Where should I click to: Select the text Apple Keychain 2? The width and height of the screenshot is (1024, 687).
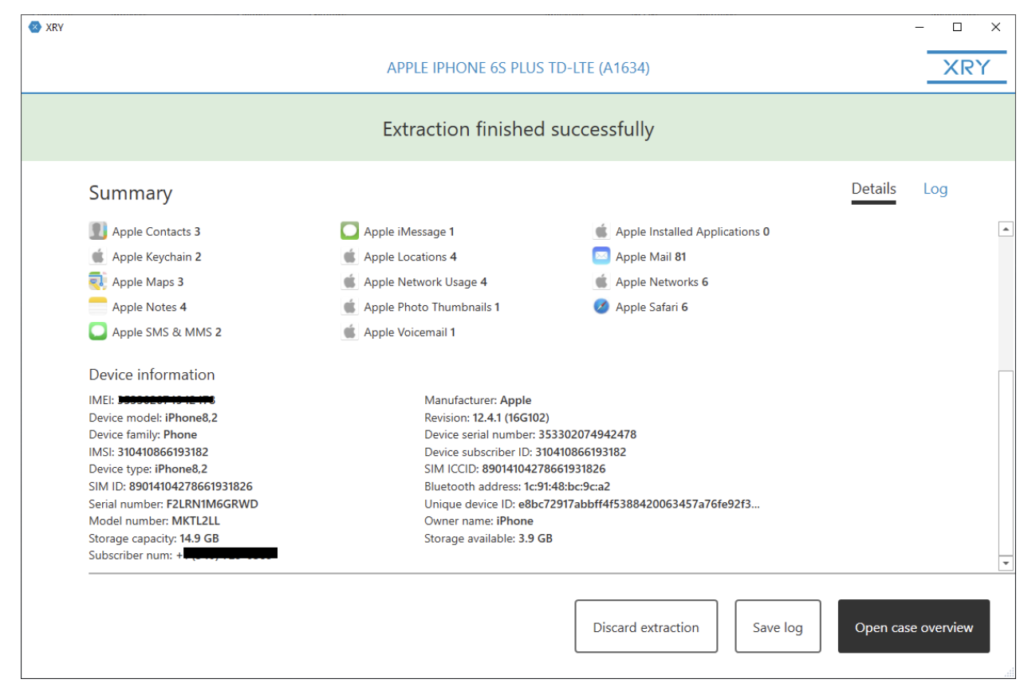click(157, 257)
